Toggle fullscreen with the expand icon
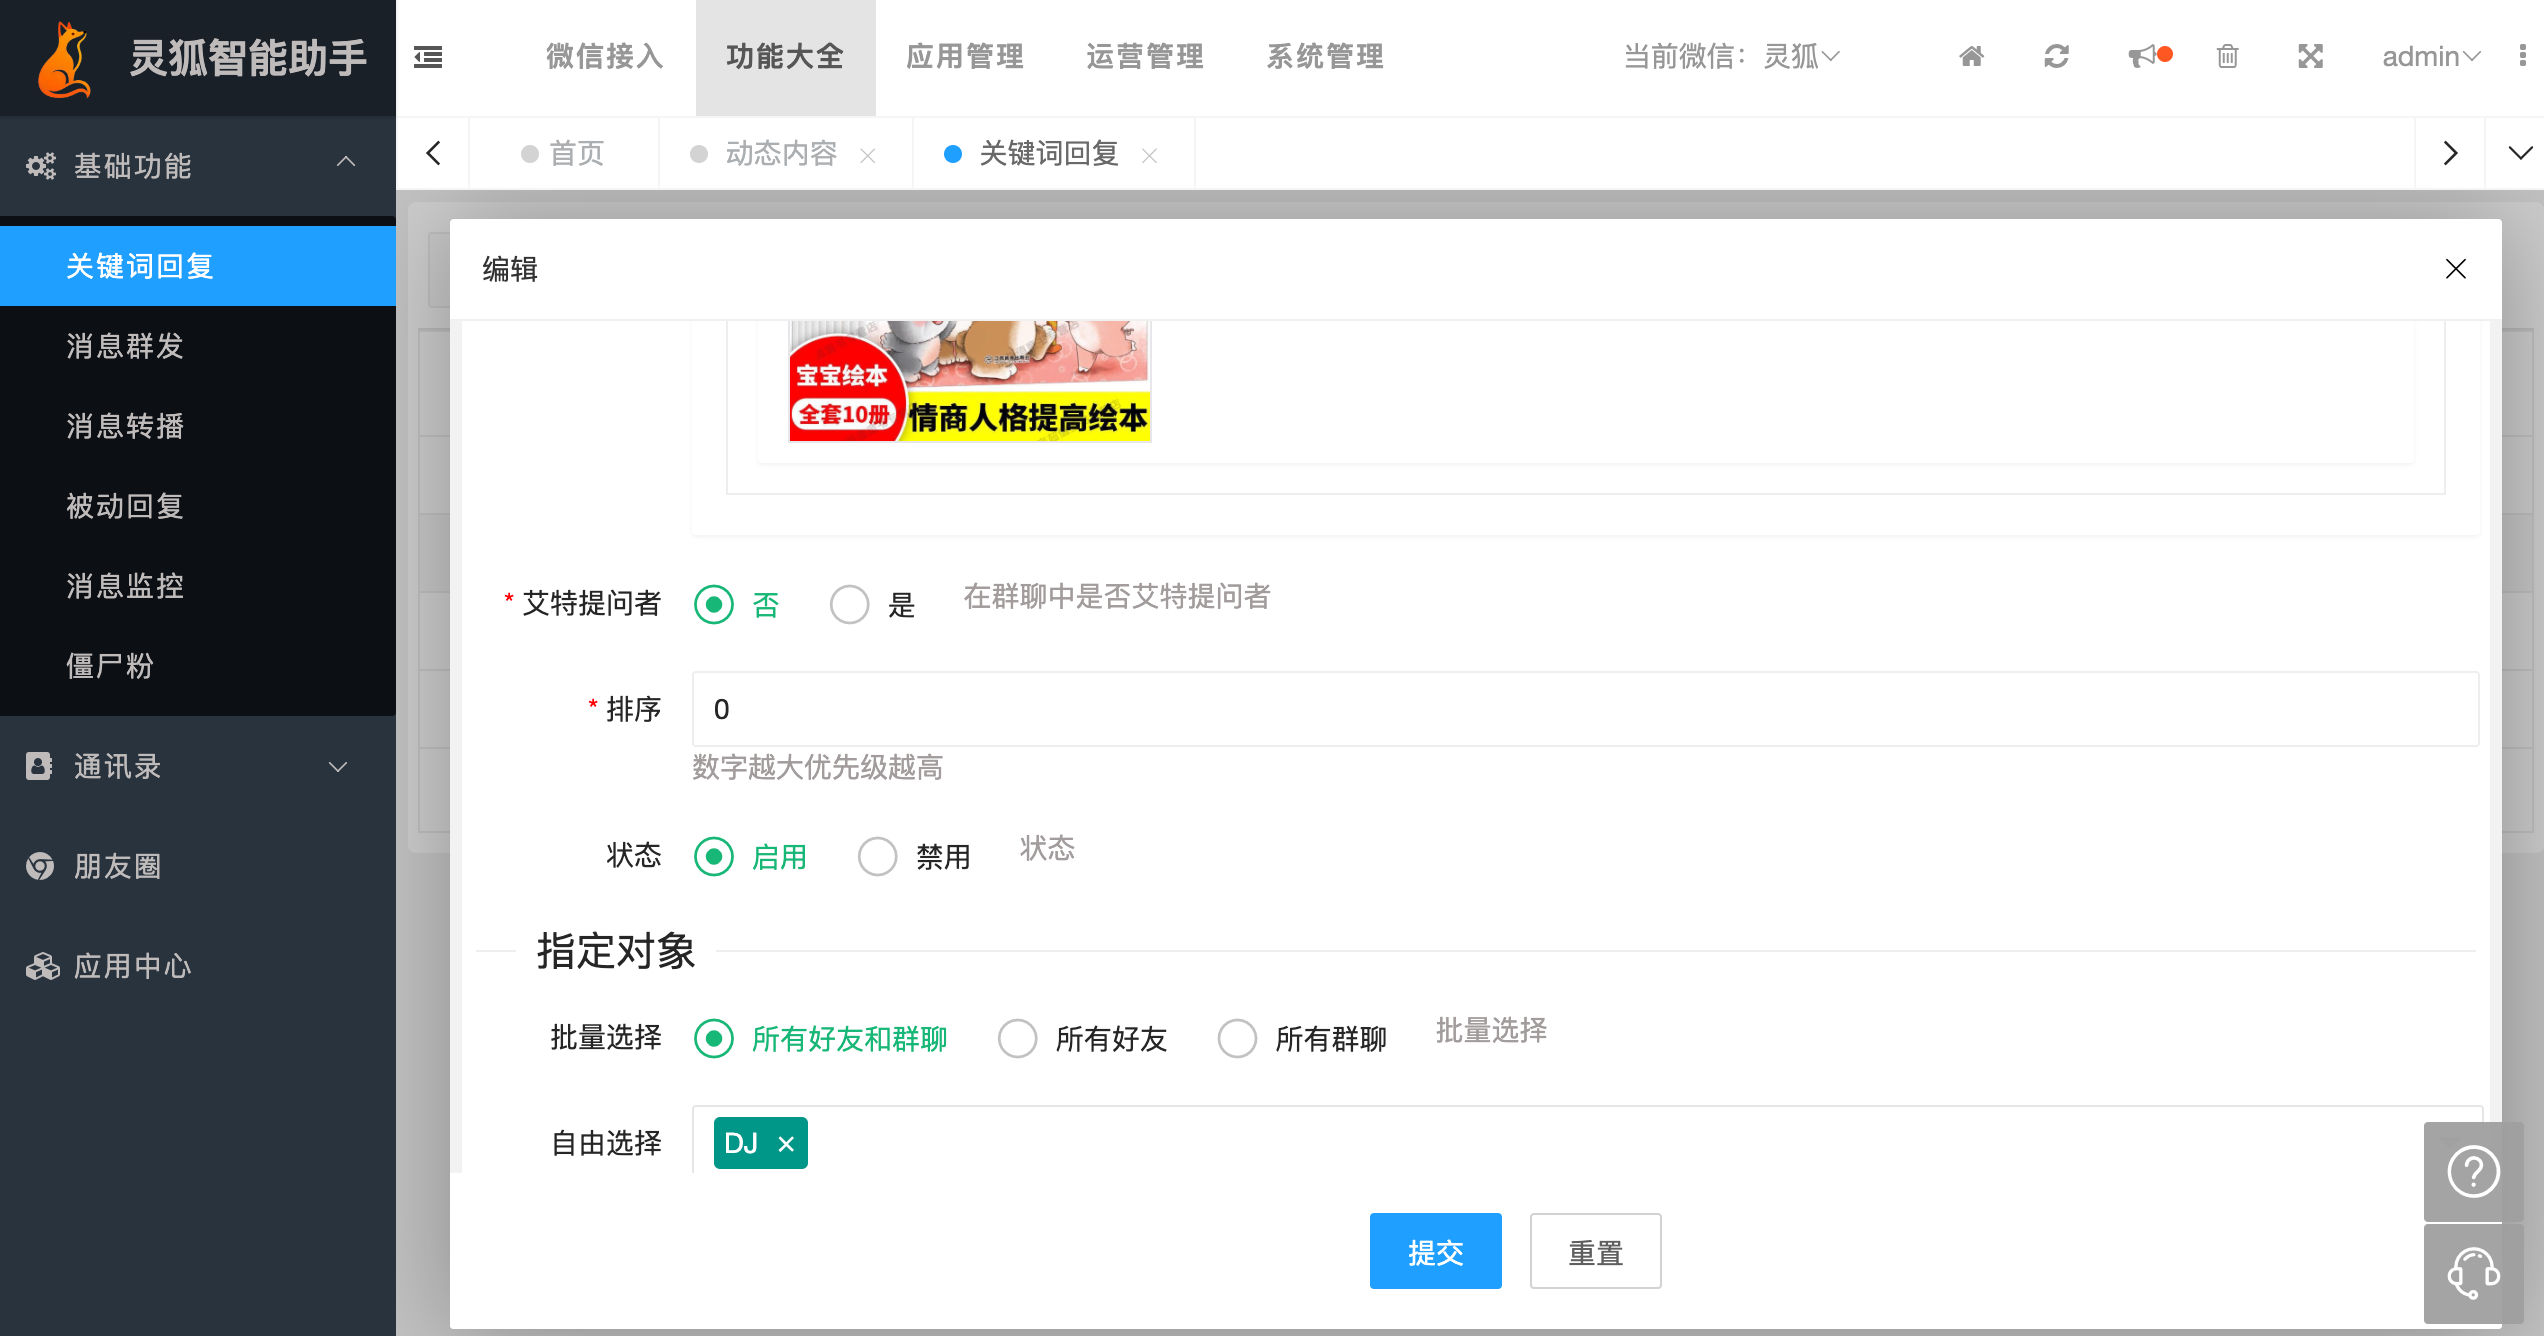This screenshot has width=2544, height=1336. click(2310, 56)
